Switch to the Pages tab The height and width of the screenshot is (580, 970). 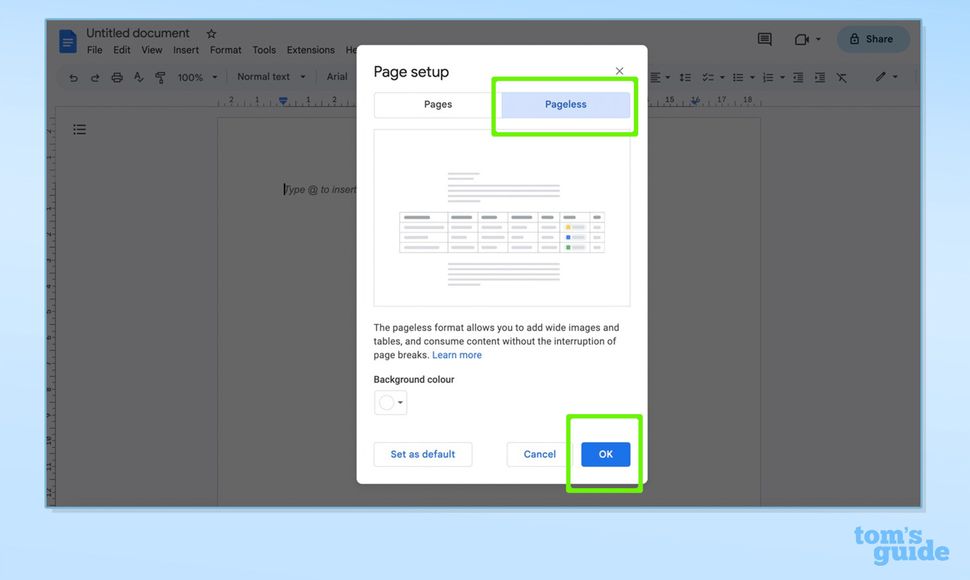point(440,104)
